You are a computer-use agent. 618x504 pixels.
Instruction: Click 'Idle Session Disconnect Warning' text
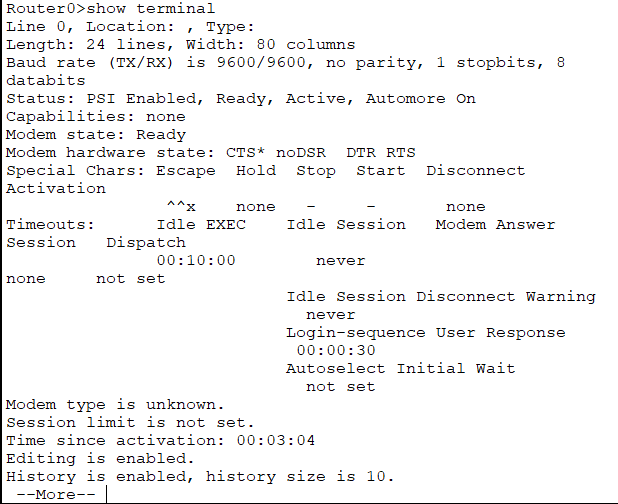(441, 297)
